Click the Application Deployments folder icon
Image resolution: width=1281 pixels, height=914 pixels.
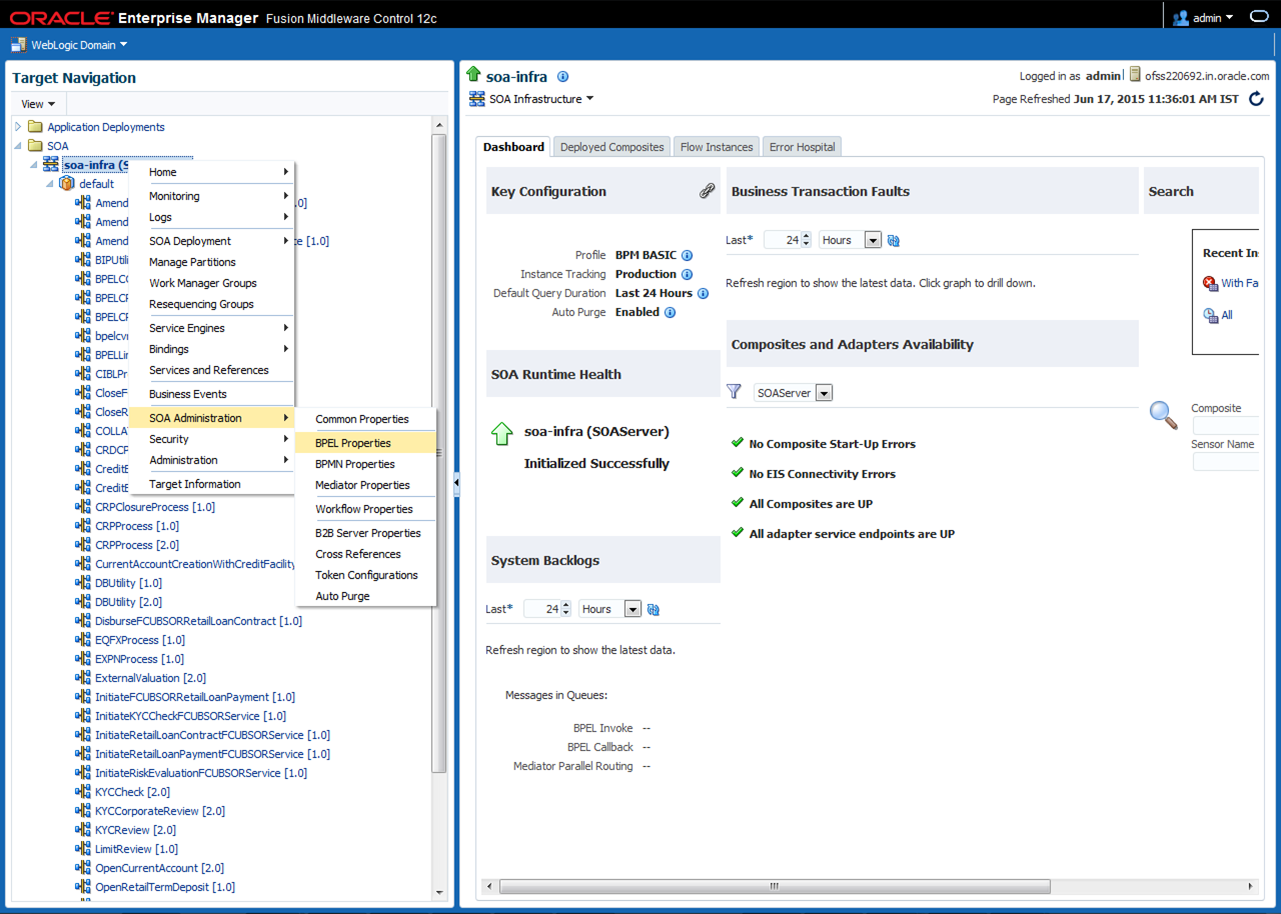point(35,127)
